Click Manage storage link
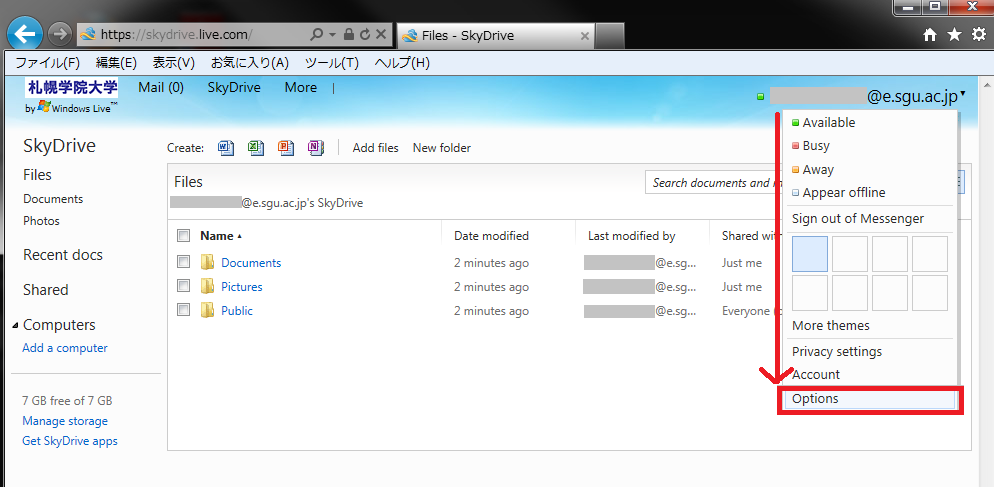Screen dimensions: 994x487 65,421
